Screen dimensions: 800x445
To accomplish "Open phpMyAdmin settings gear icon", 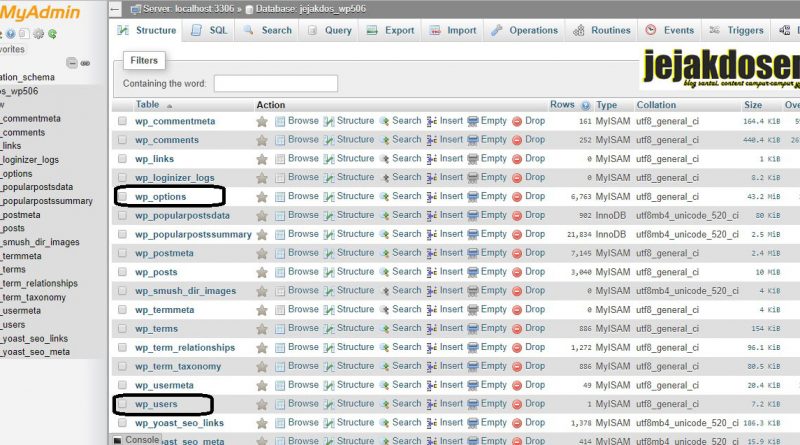I will coord(38,34).
